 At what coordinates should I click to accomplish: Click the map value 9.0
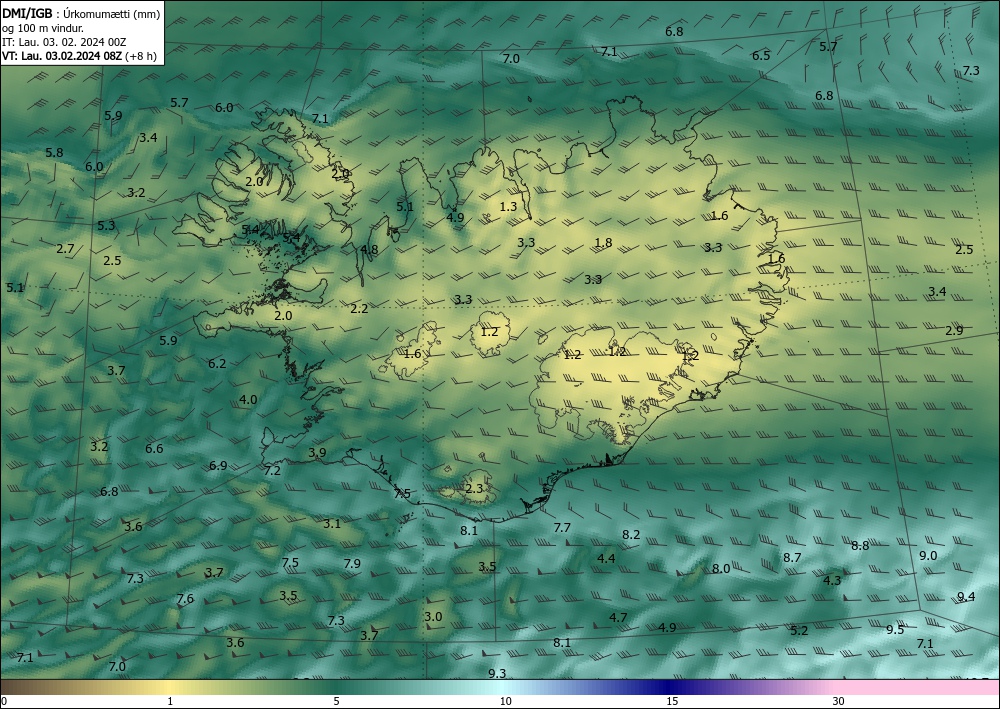click(928, 555)
